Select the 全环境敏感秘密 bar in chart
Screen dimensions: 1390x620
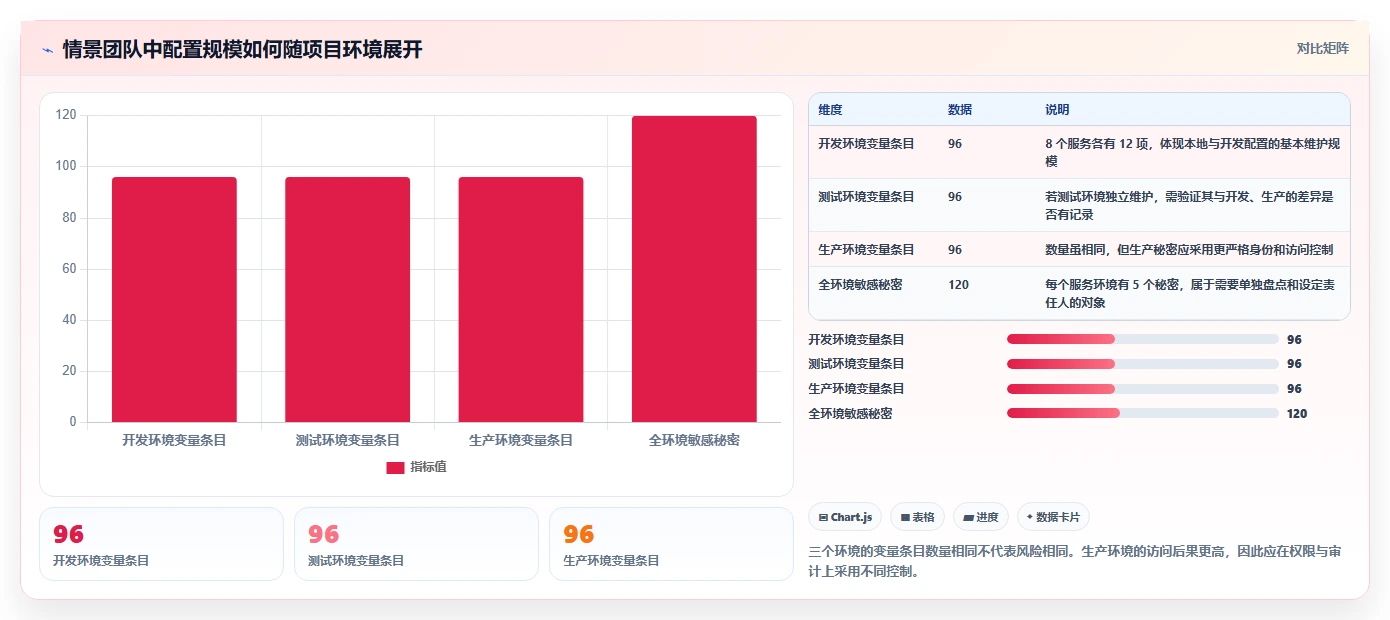click(694, 269)
